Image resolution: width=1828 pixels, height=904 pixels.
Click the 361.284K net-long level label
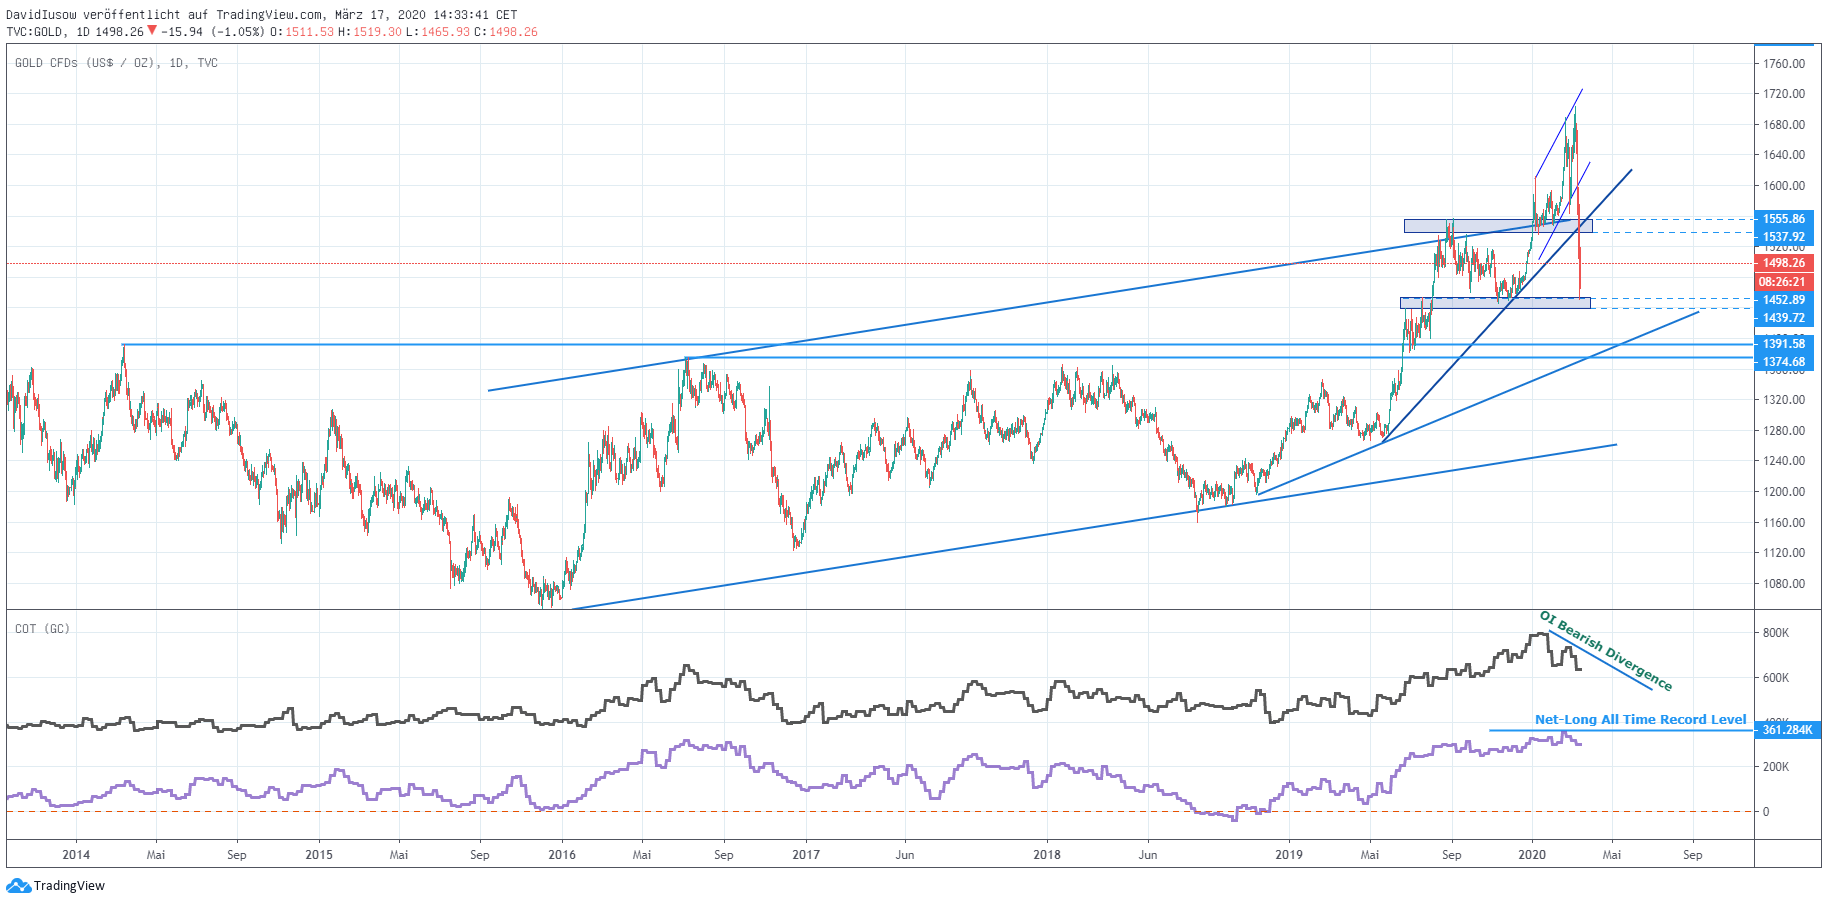click(x=1786, y=730)
